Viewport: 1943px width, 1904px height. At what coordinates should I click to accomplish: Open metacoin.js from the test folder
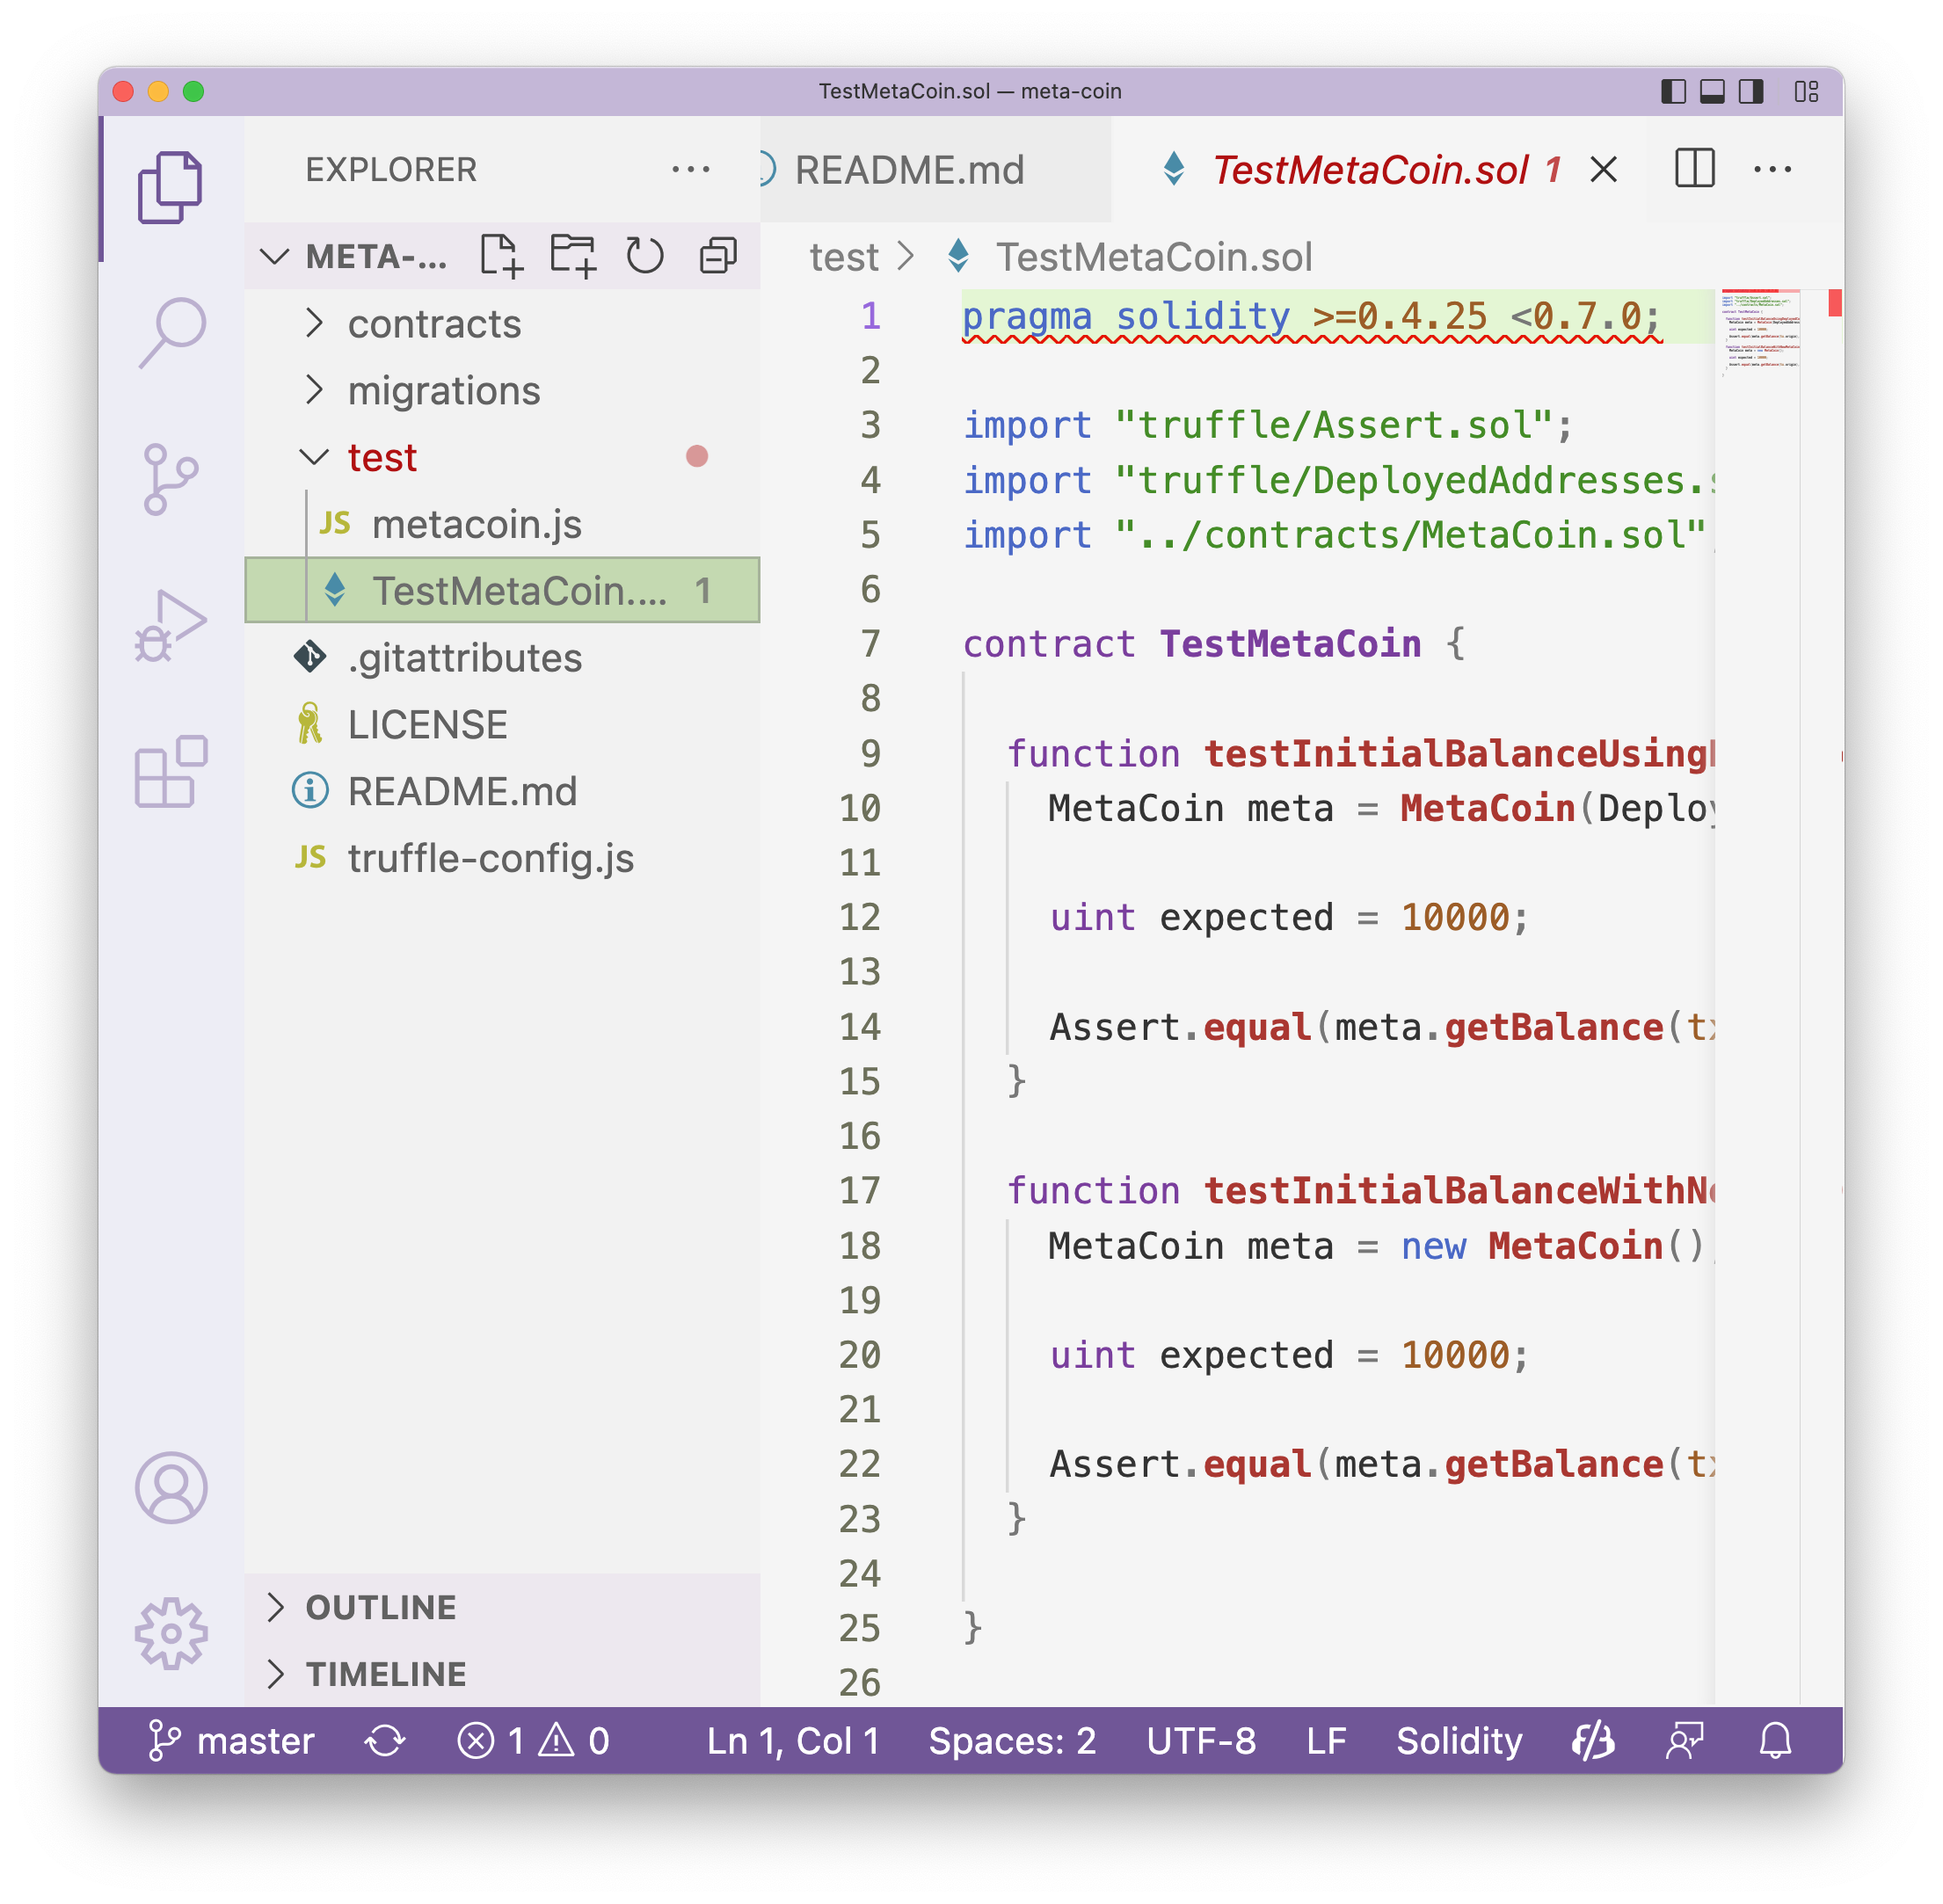[x=476, y=524]
